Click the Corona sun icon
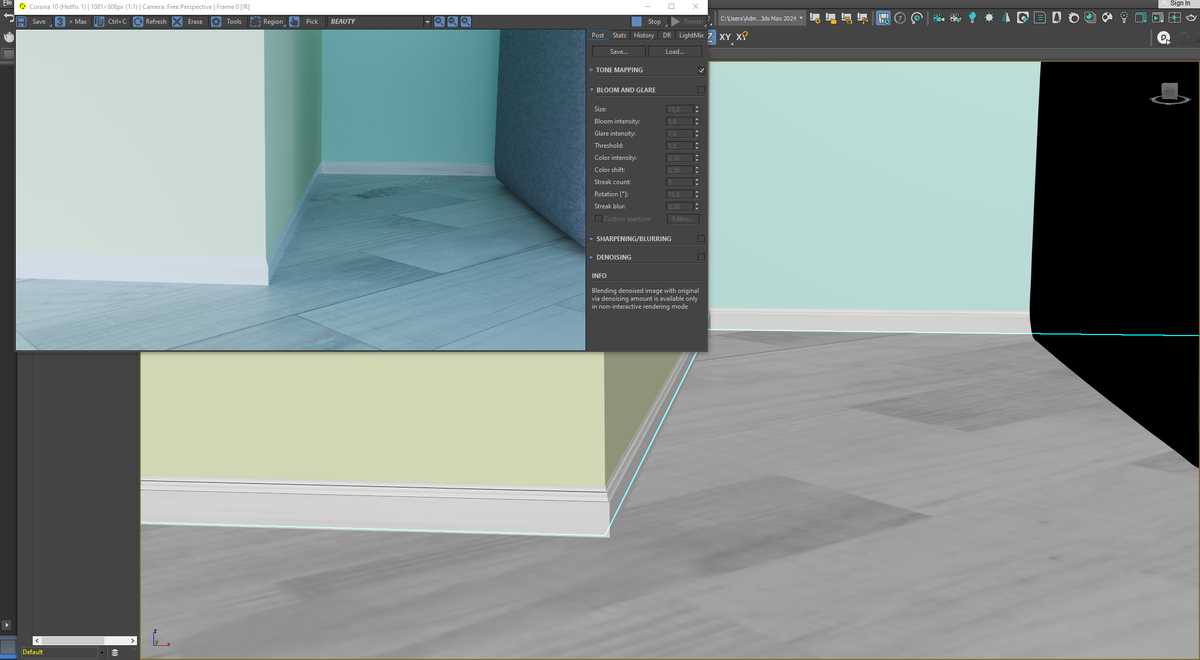 pos(989,18)
